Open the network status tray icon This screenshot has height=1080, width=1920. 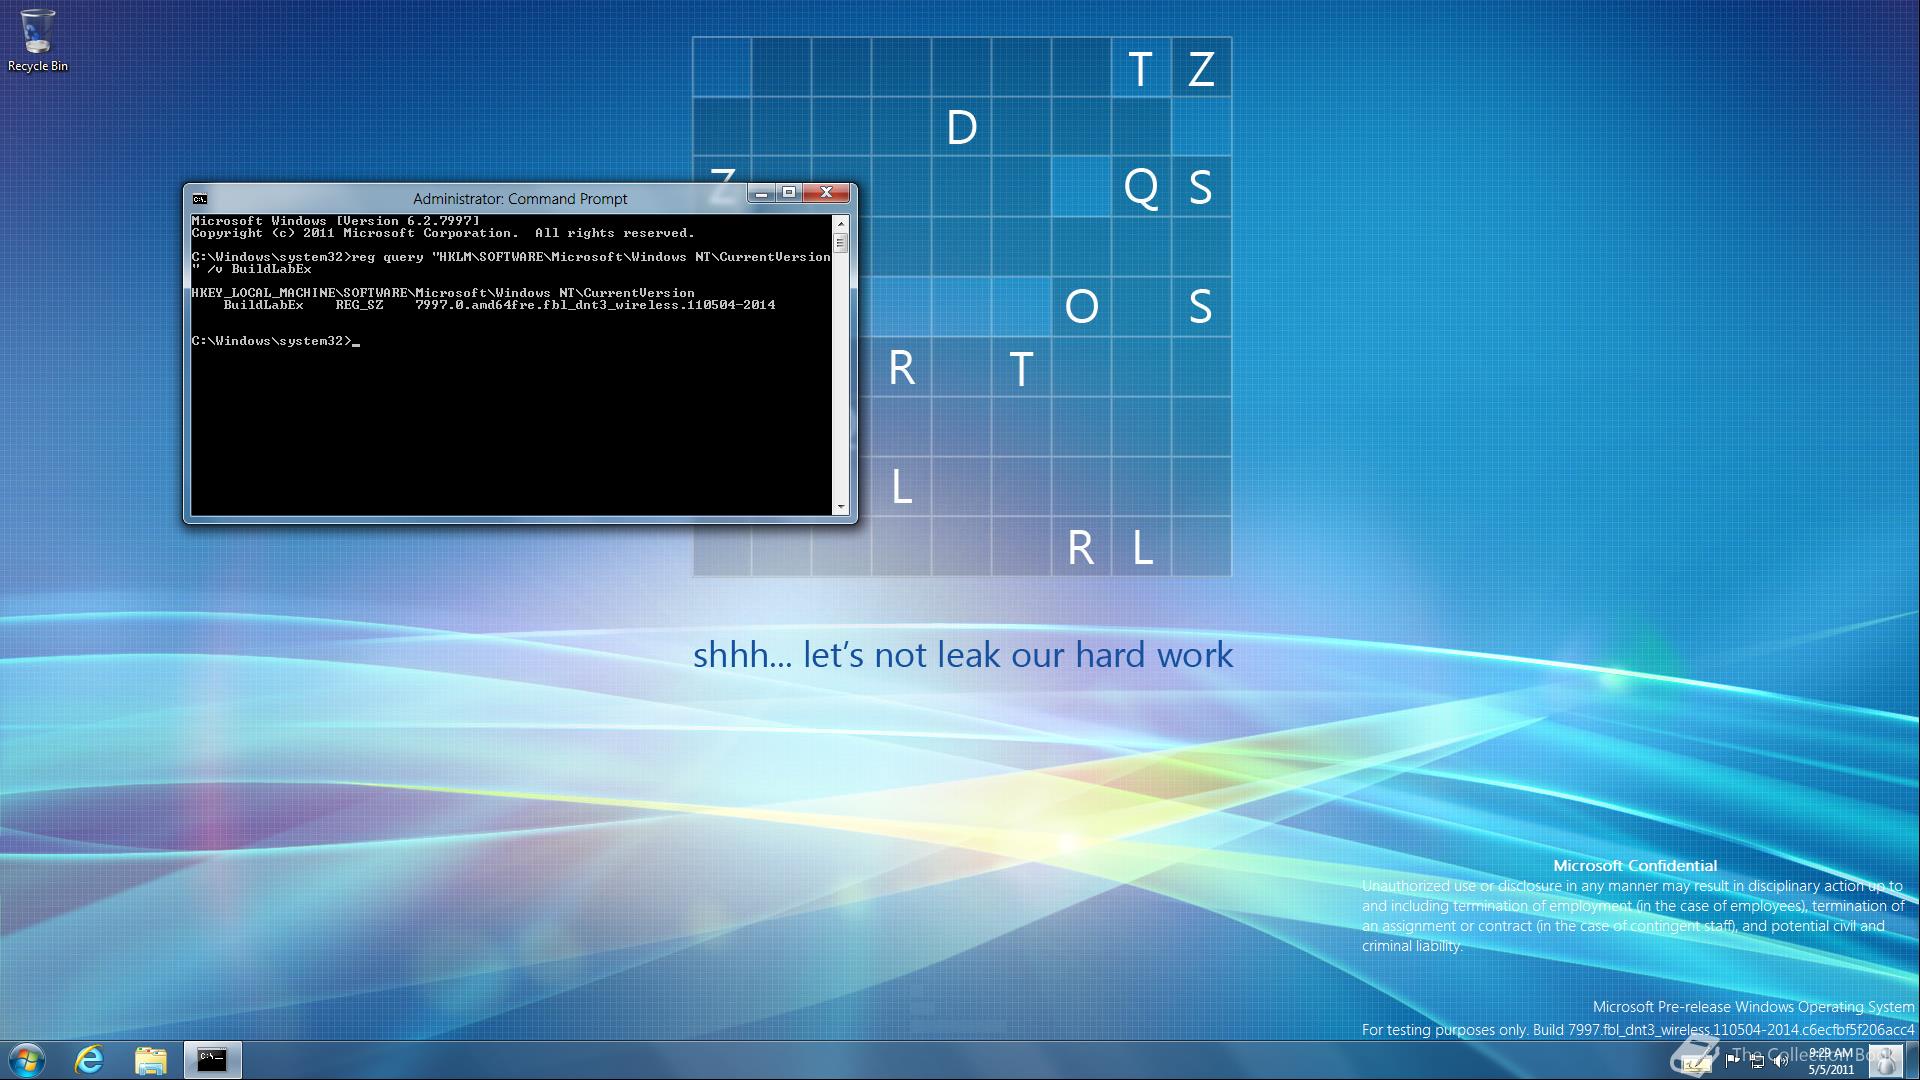(1757, 1061)
